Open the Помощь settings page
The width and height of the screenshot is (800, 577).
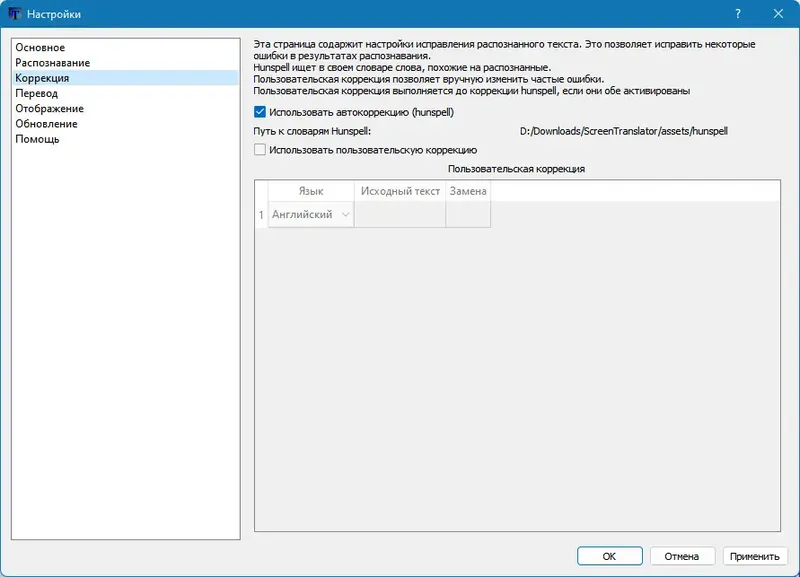click(125, 139)
